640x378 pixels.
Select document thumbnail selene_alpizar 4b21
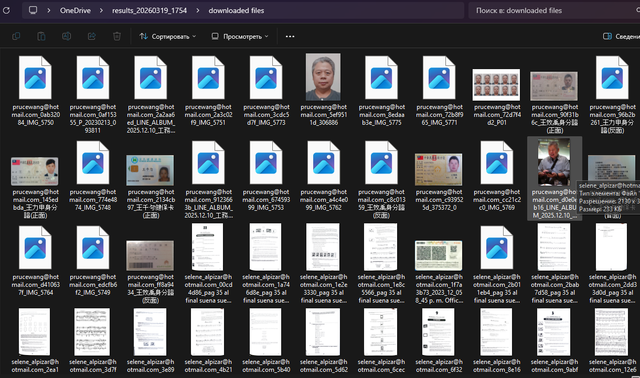click(208, 332)
